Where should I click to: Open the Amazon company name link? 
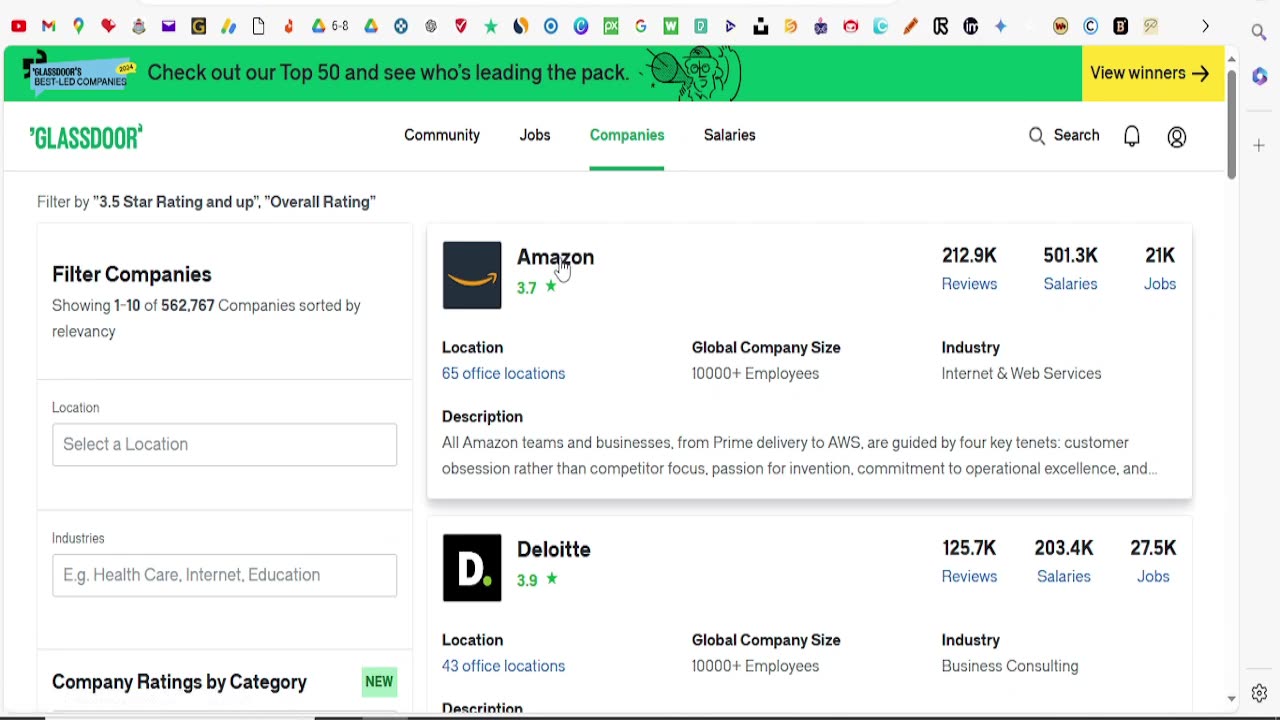pyautogui.click(x=555, y=257)
